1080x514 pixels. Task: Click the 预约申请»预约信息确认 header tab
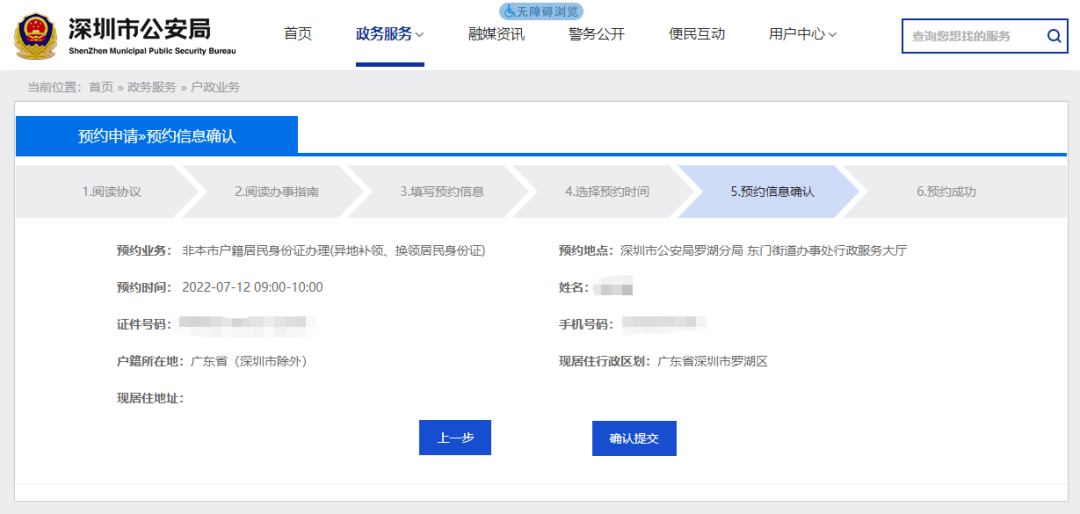click(x=157, y=136)
